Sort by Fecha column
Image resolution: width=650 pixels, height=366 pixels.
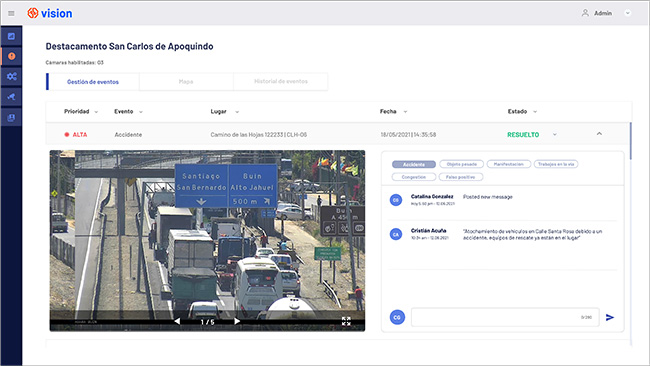point(393,111)
